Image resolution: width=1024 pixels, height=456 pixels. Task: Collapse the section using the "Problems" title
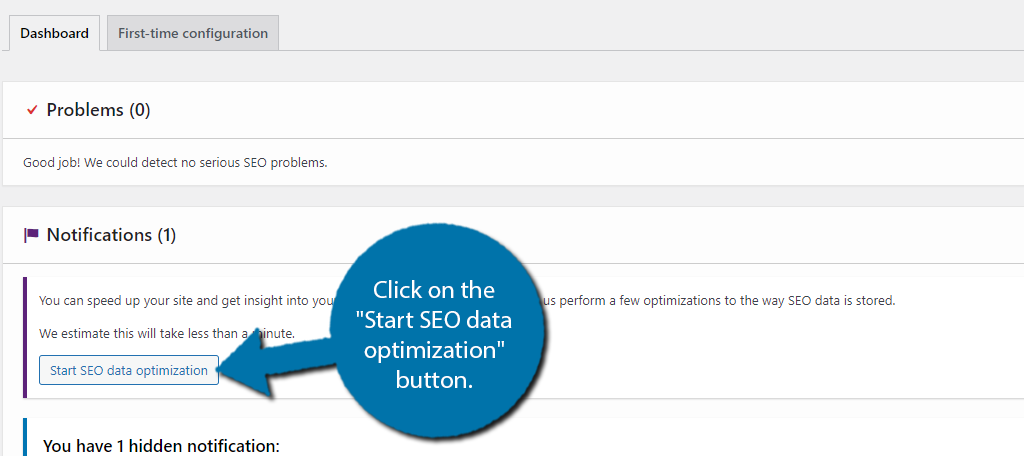tap(85, 110)
